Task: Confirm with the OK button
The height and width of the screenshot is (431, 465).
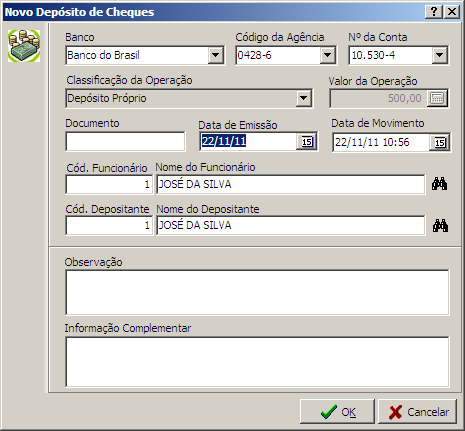Action: (337, 412)
